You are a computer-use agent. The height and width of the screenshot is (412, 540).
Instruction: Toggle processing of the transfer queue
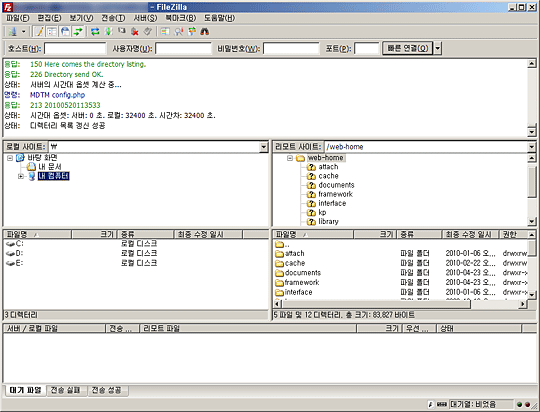pos(108,32)
